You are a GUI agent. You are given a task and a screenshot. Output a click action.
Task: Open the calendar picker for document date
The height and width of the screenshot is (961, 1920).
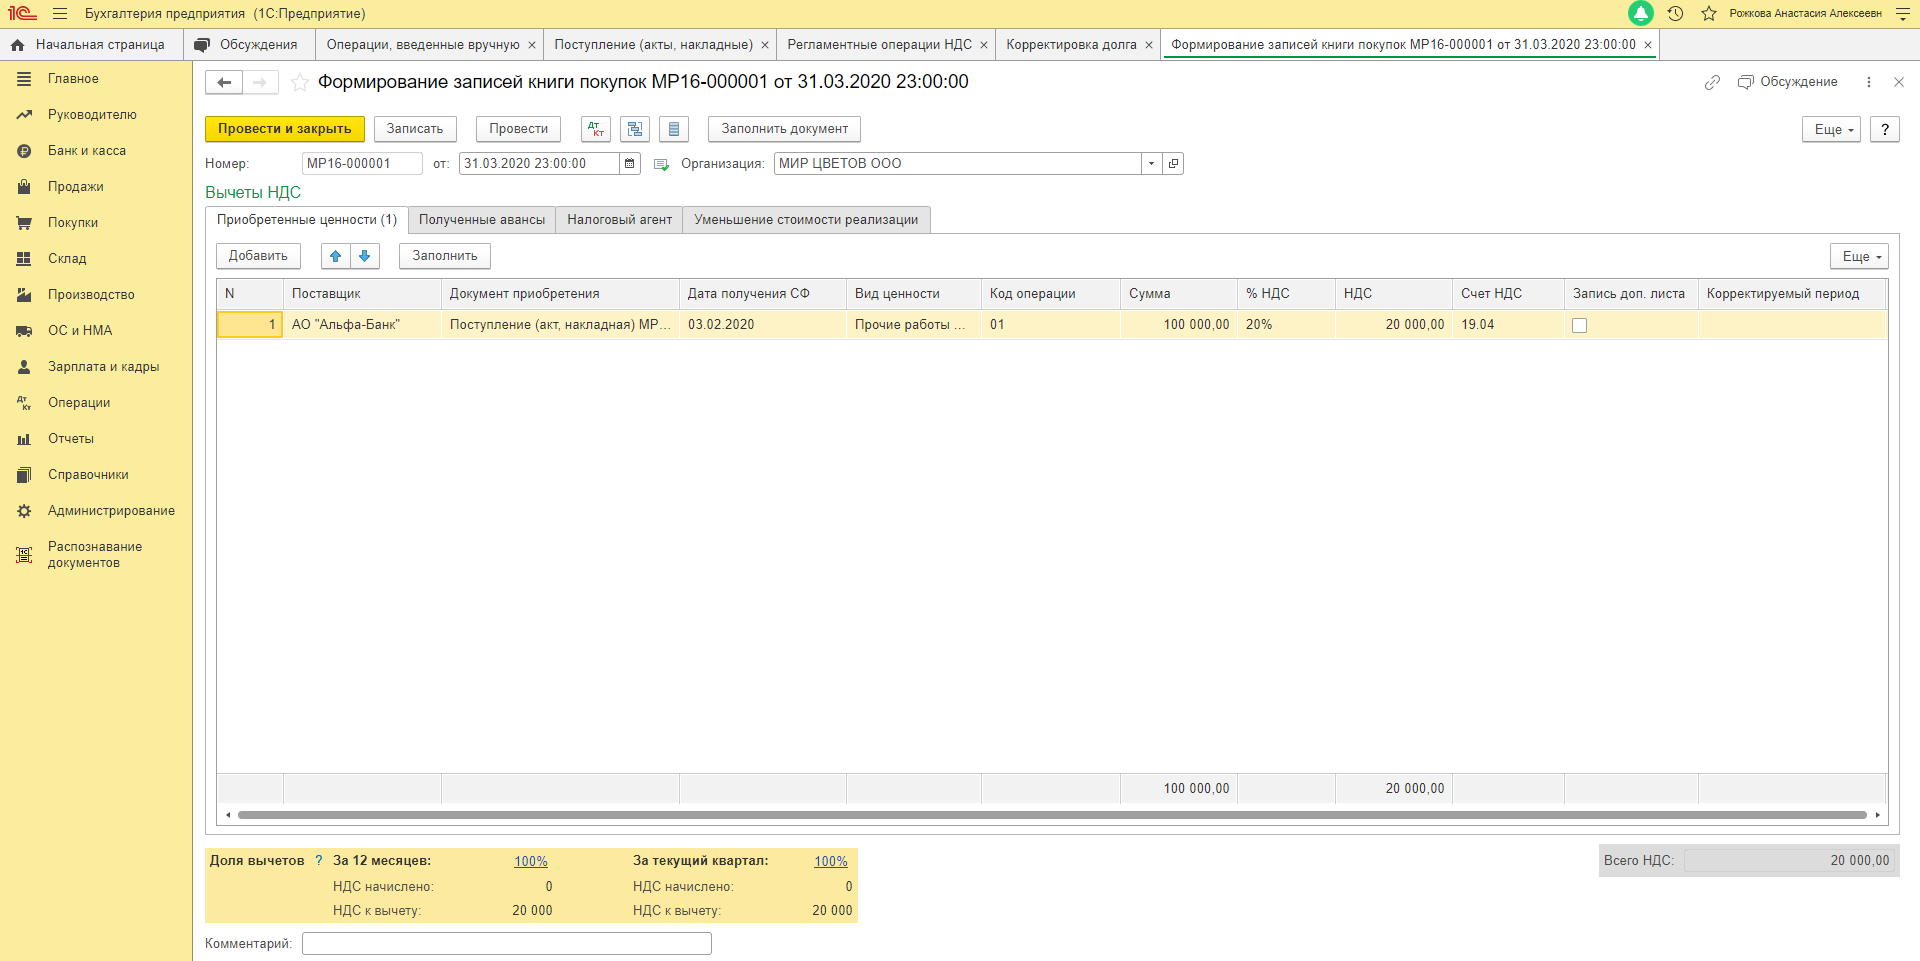tap(629, 164)
